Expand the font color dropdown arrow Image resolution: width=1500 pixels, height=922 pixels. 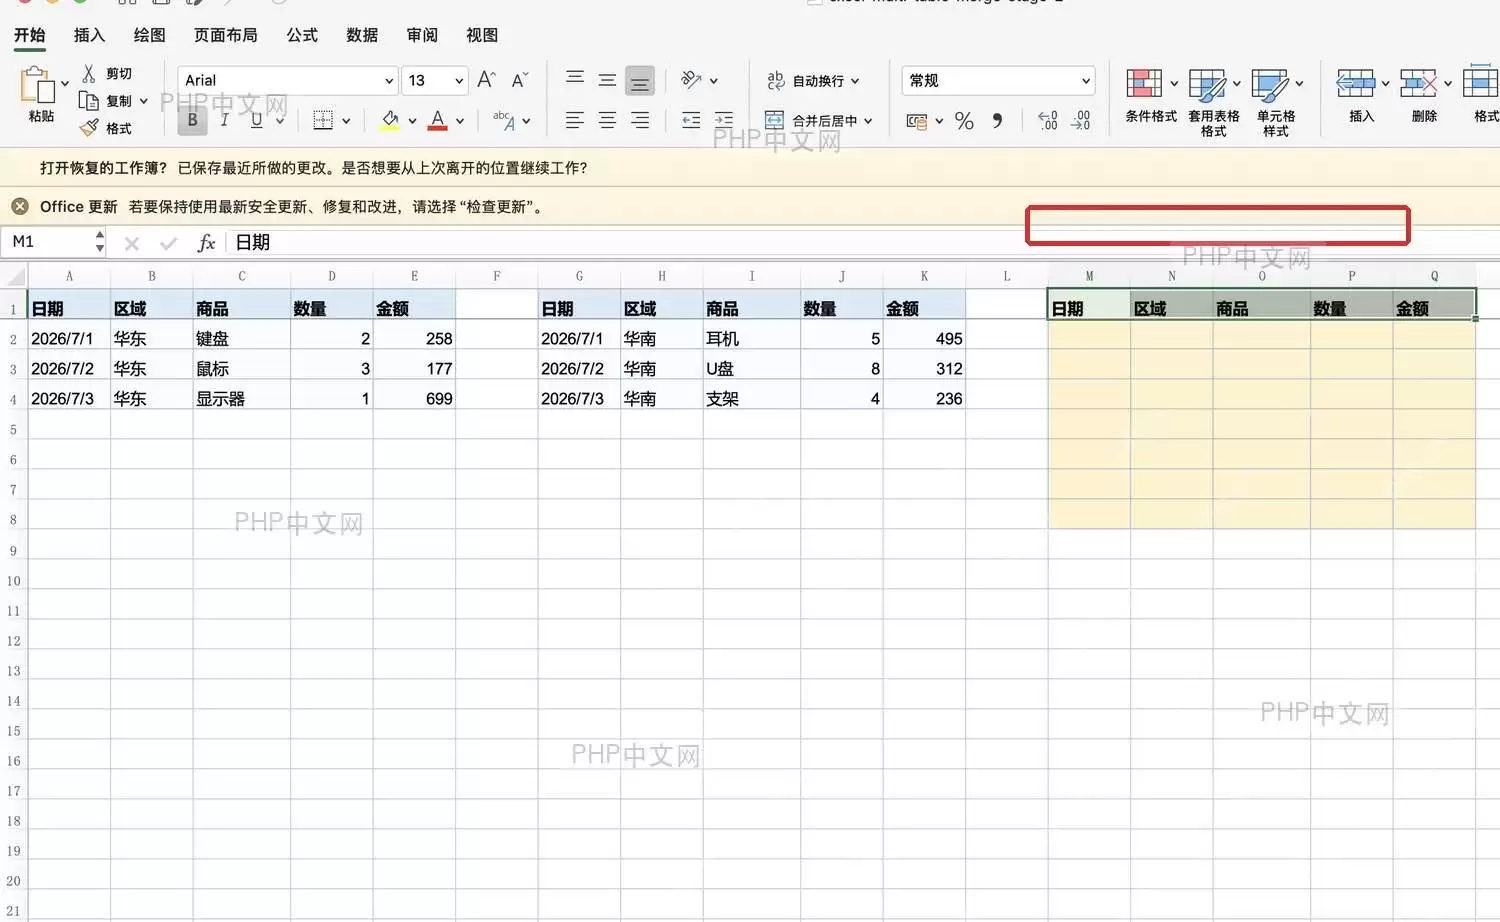point(460,121)
